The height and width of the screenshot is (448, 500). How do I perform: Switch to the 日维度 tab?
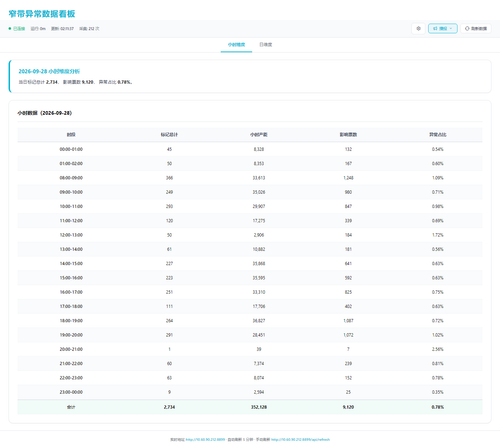[266, 45]
